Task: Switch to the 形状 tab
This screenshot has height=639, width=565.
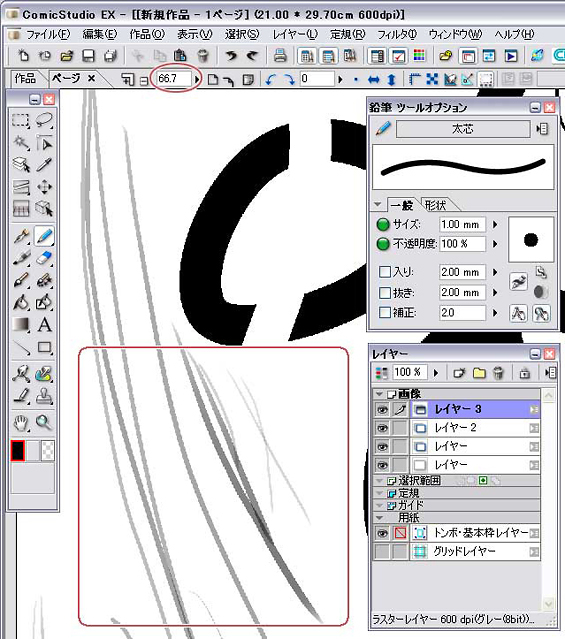Action: click(435, 205)
